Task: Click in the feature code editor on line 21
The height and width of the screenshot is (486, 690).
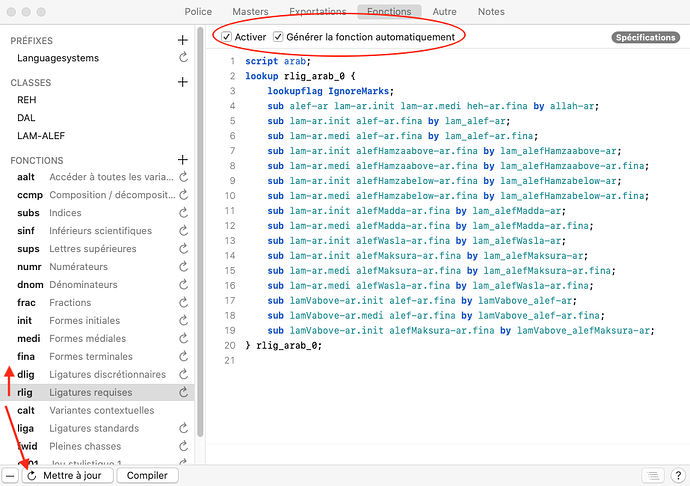Action: tap(400, 360)
